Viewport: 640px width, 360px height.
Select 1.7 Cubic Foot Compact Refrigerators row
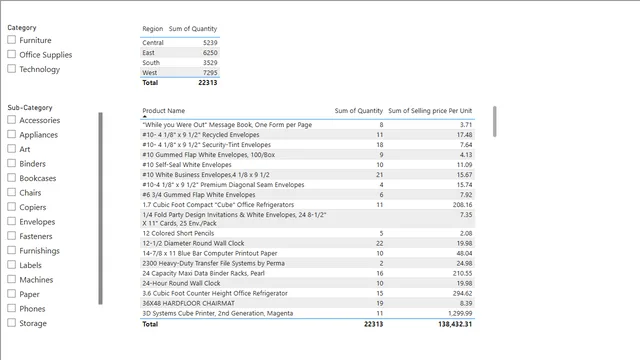[307, 204]
